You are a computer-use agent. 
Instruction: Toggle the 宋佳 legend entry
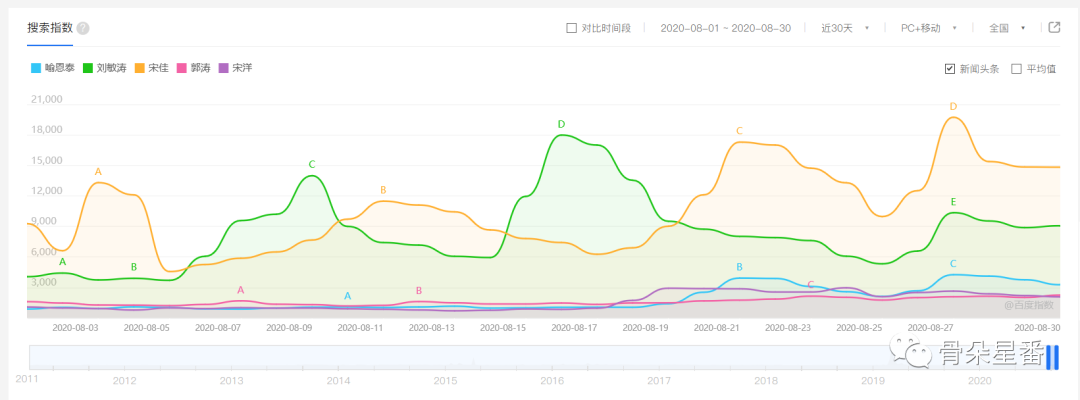153,68
